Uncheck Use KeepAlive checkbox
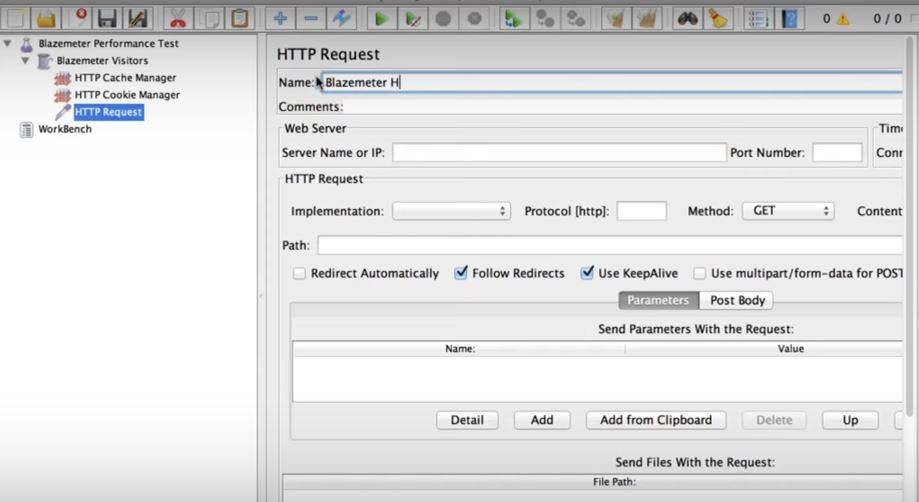 click(x=587, y=272)
